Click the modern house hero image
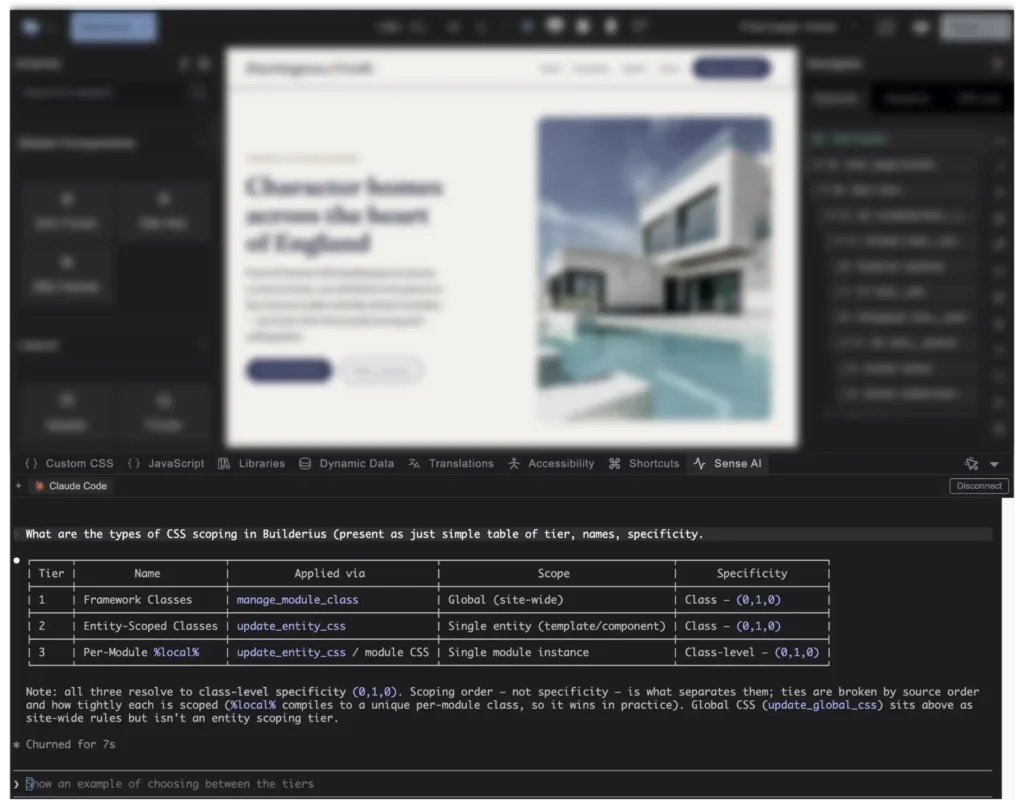Viewport: 1024px width, 809px height. [654, 268]
